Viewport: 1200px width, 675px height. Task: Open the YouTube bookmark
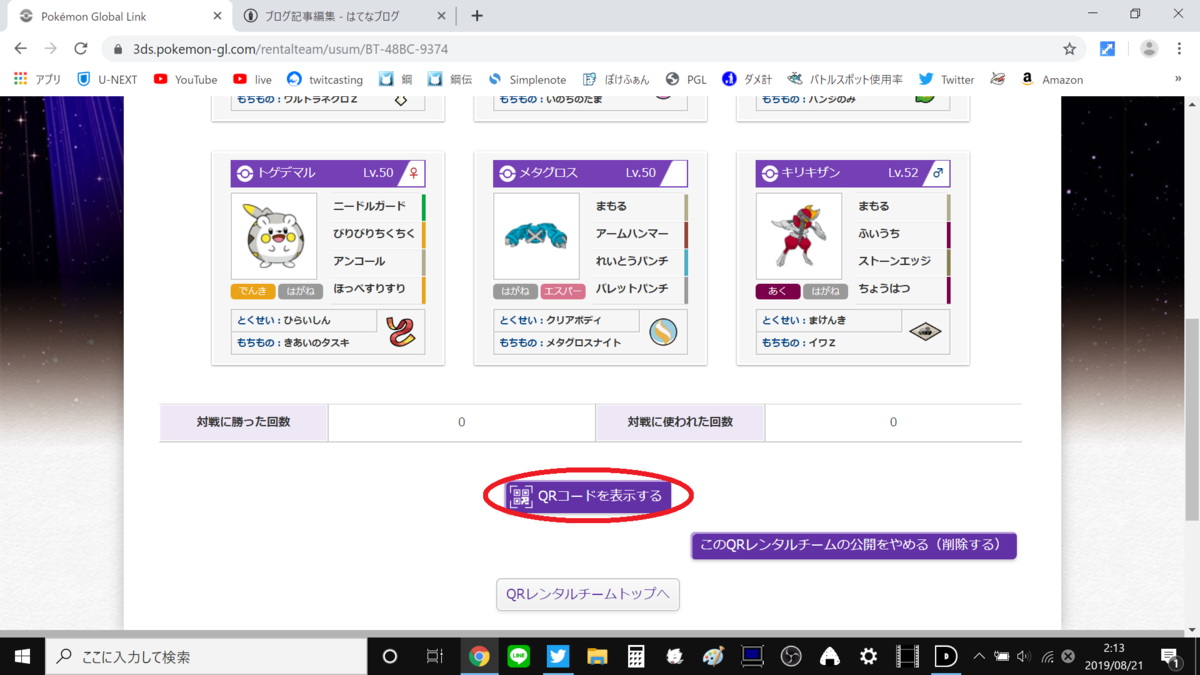click(185, 79)
